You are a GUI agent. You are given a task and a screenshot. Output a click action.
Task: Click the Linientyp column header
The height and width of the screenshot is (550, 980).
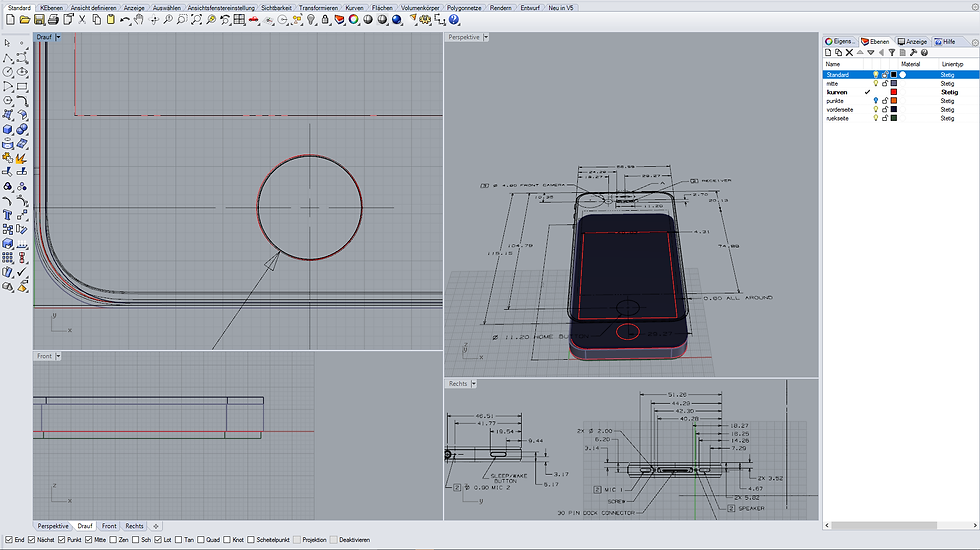tap(952, 64)
